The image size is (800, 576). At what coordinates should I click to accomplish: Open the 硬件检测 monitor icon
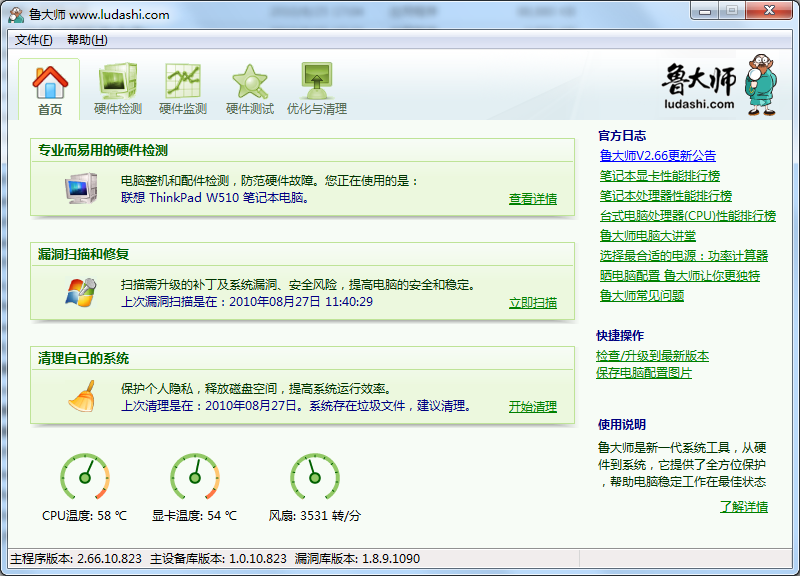tap(118, 81)
